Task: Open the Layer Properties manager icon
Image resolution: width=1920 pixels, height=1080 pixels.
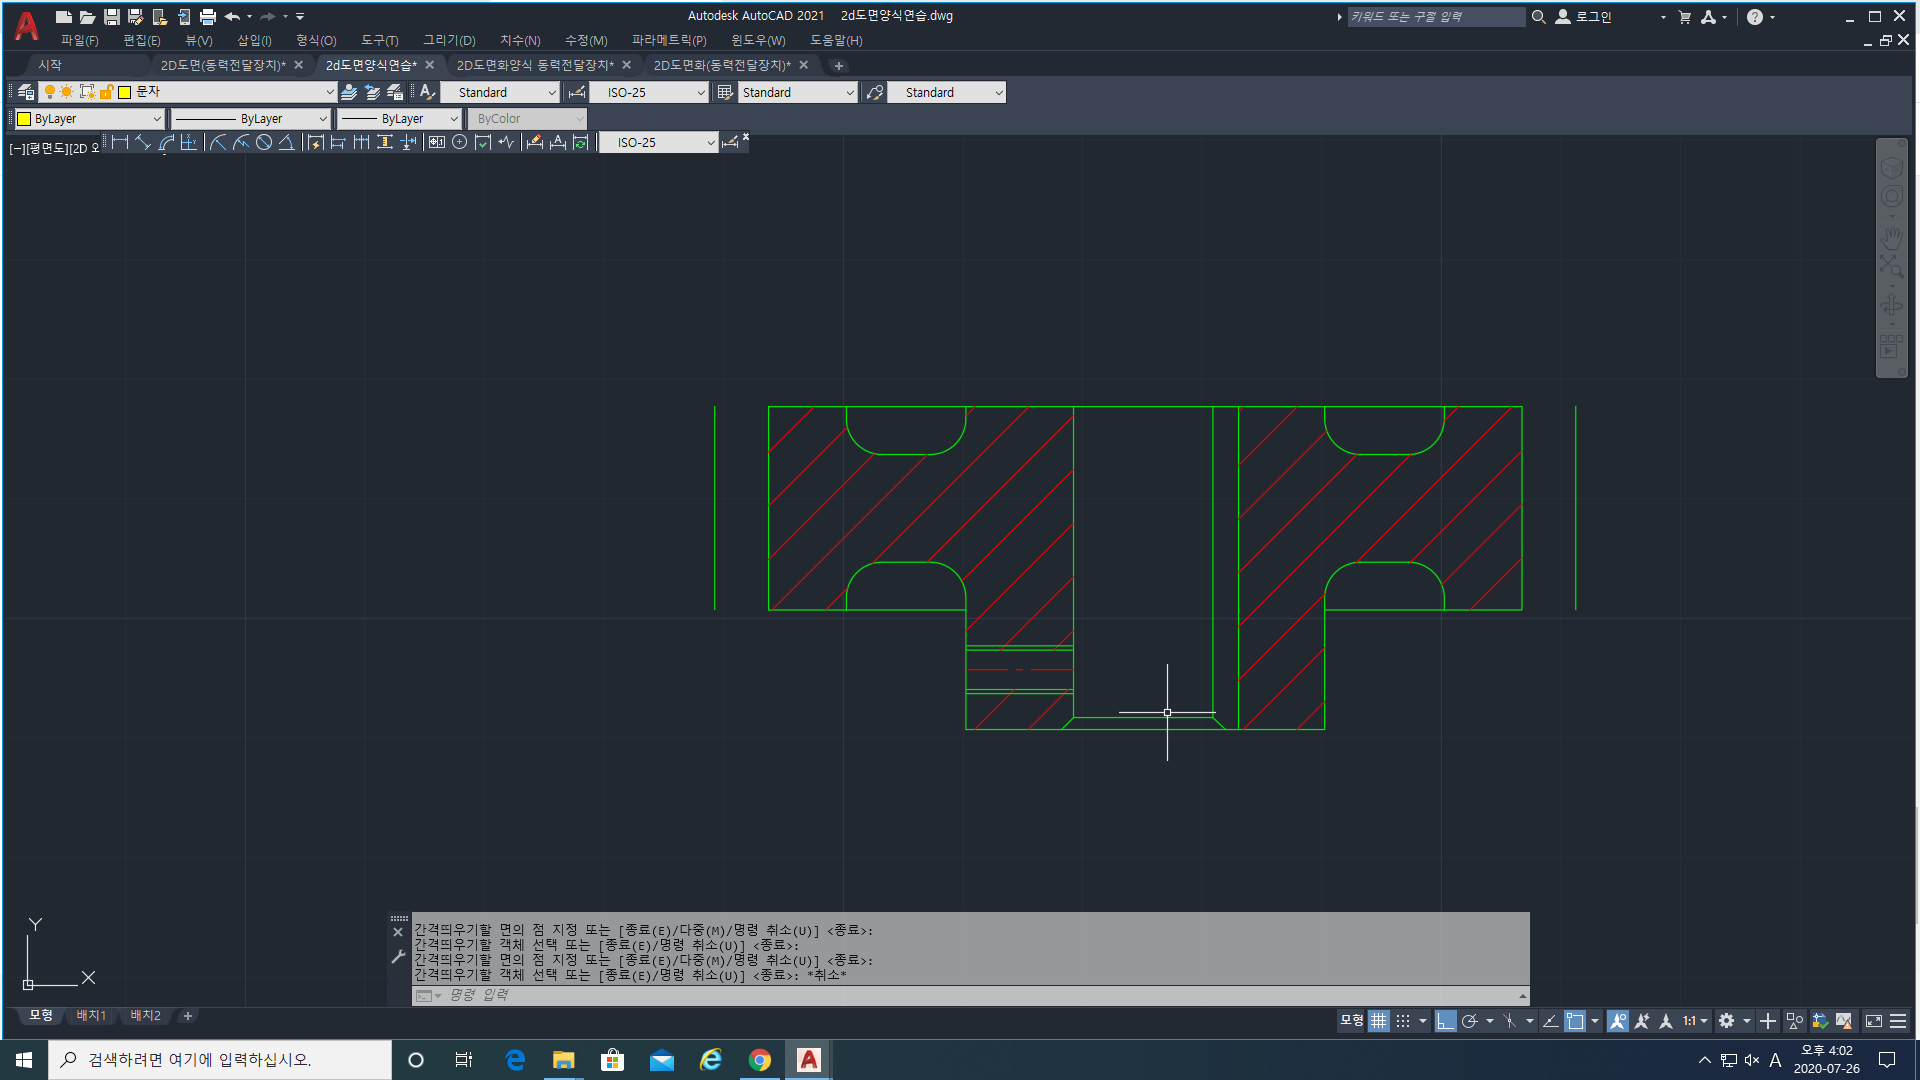Action: (x=26, y=92)
